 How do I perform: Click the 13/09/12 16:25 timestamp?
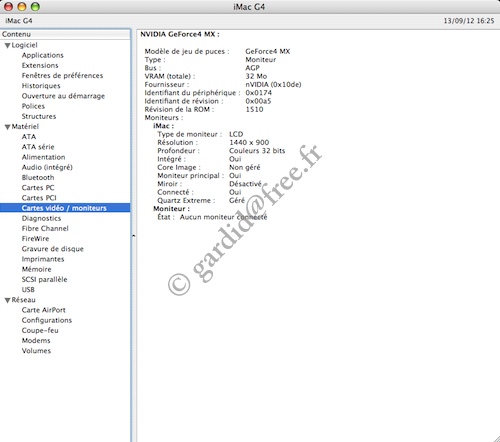469,21
